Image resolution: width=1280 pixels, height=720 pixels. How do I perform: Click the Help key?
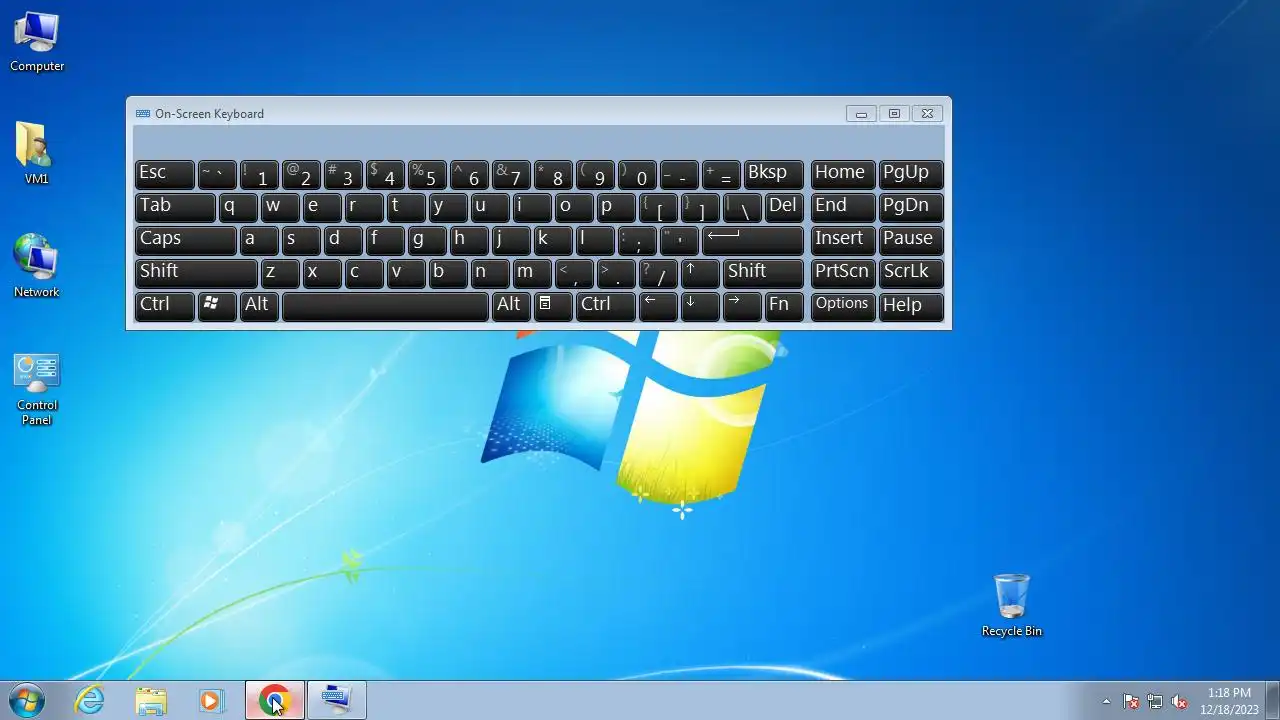911,306
